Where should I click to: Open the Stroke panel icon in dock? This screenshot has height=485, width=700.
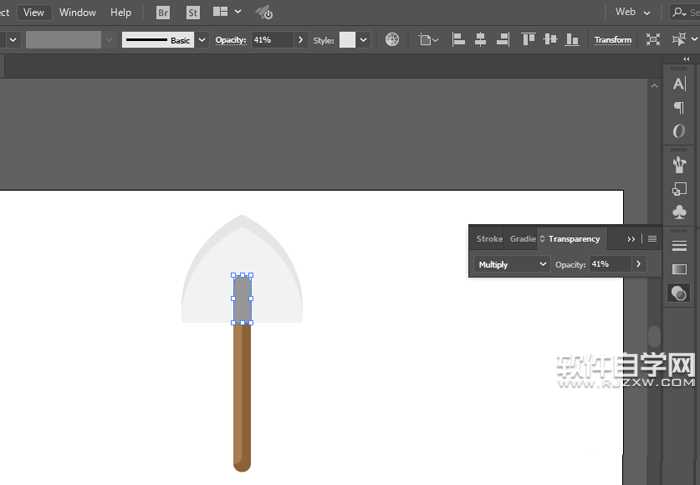(679, 245)
